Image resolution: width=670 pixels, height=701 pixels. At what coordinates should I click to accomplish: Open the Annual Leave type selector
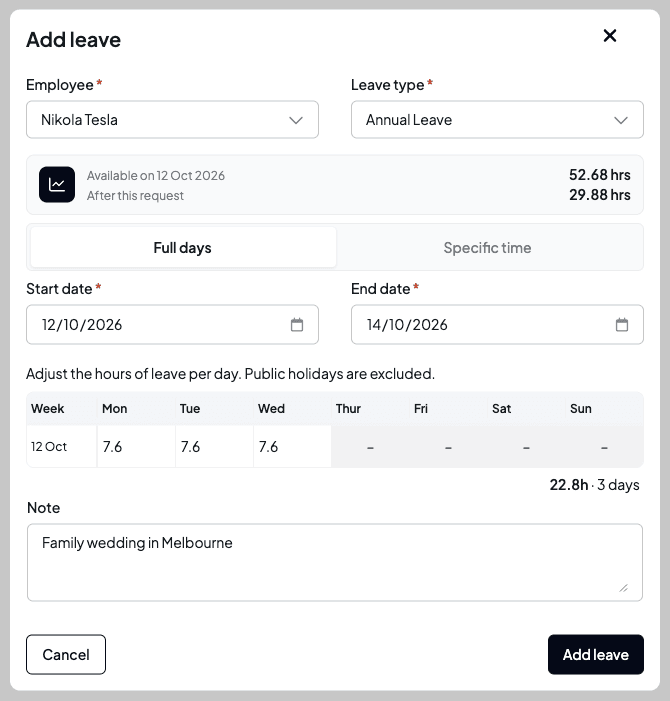pos(497,120)
